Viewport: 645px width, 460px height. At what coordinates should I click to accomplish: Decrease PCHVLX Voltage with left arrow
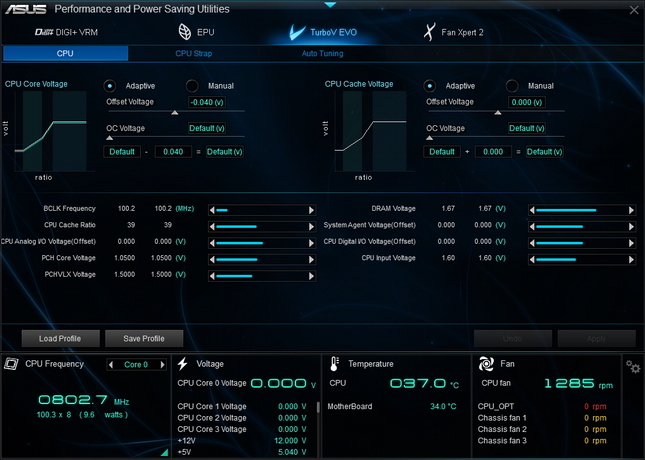[x=212, y=276]
